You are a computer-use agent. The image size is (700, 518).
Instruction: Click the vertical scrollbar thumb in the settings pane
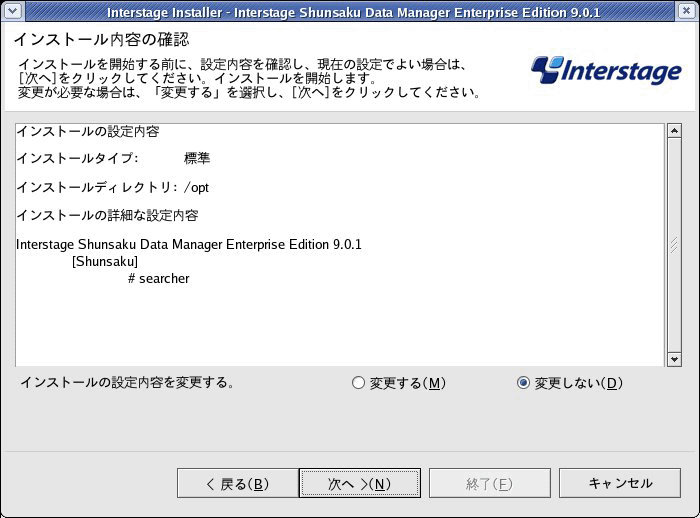[674, 245]
